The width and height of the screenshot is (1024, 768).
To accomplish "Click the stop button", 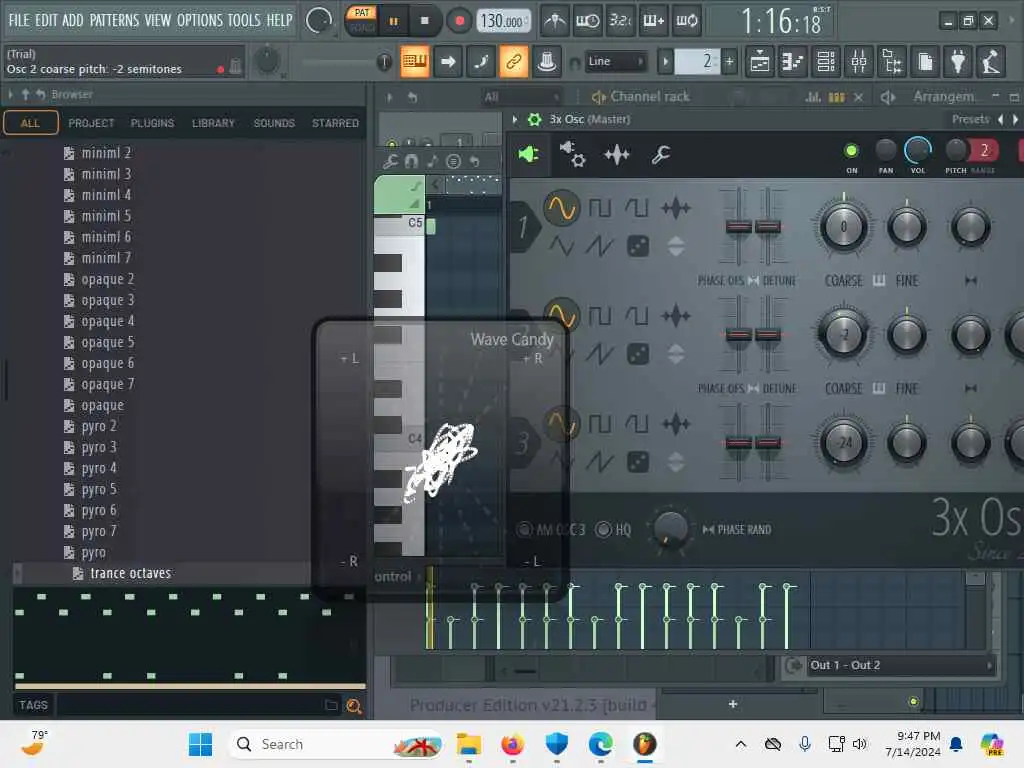I will (x=424, y=21).
